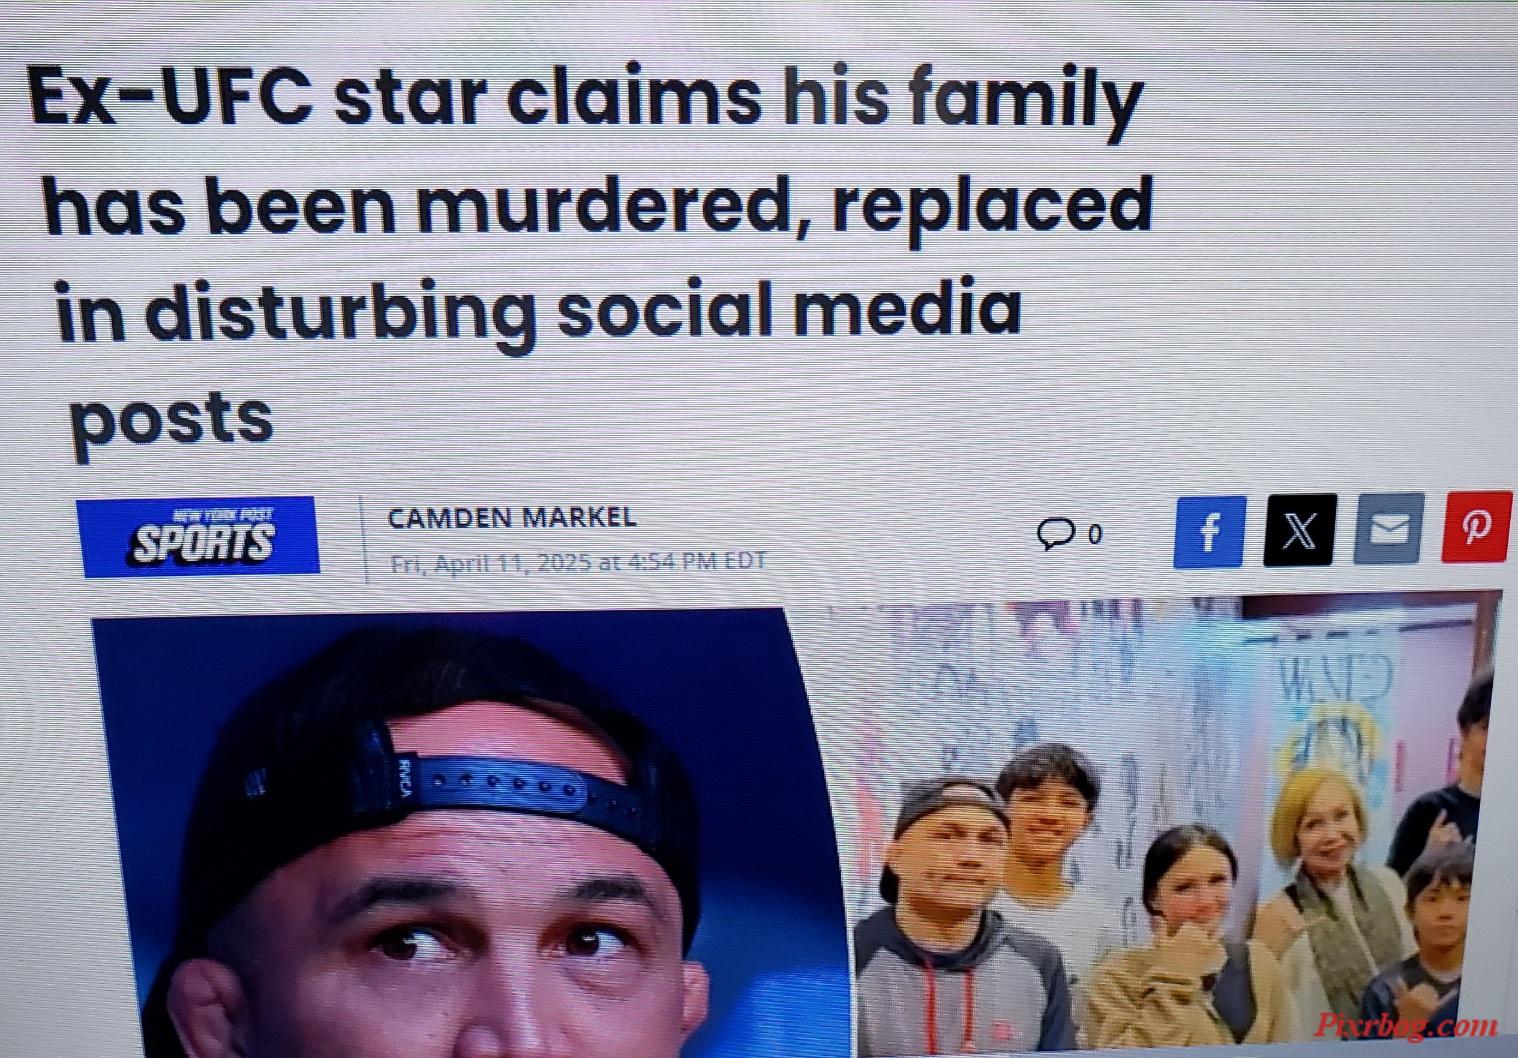The image size is (1518, 1058).
Task: Click the Pixrbog.com watermark
Action: tap(1407, 1025)
